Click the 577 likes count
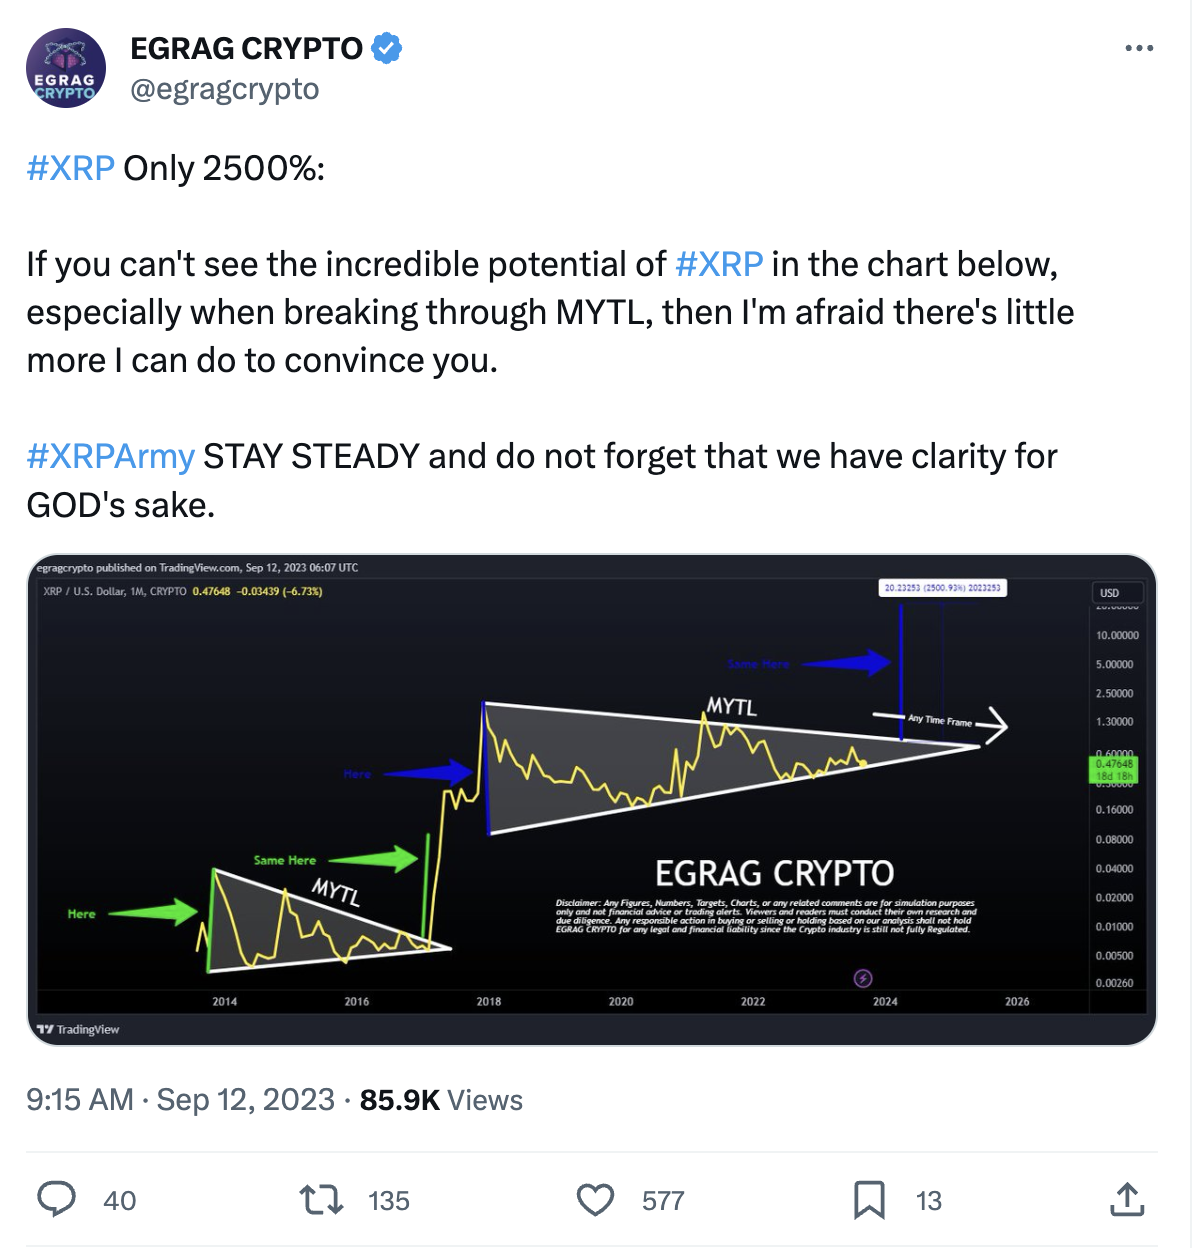Screen dimensions: 1192x1248 pos(663,1200)
